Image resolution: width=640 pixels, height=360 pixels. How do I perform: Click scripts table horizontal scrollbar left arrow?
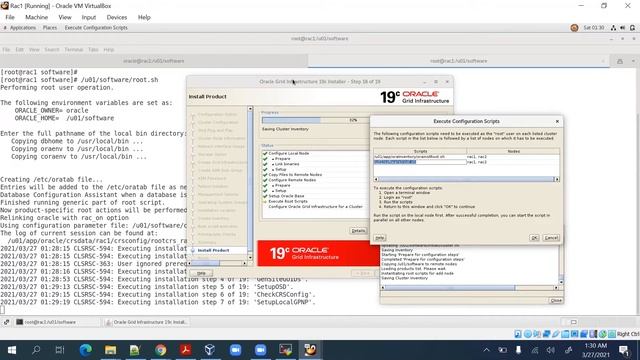click(x=376, y=179)
